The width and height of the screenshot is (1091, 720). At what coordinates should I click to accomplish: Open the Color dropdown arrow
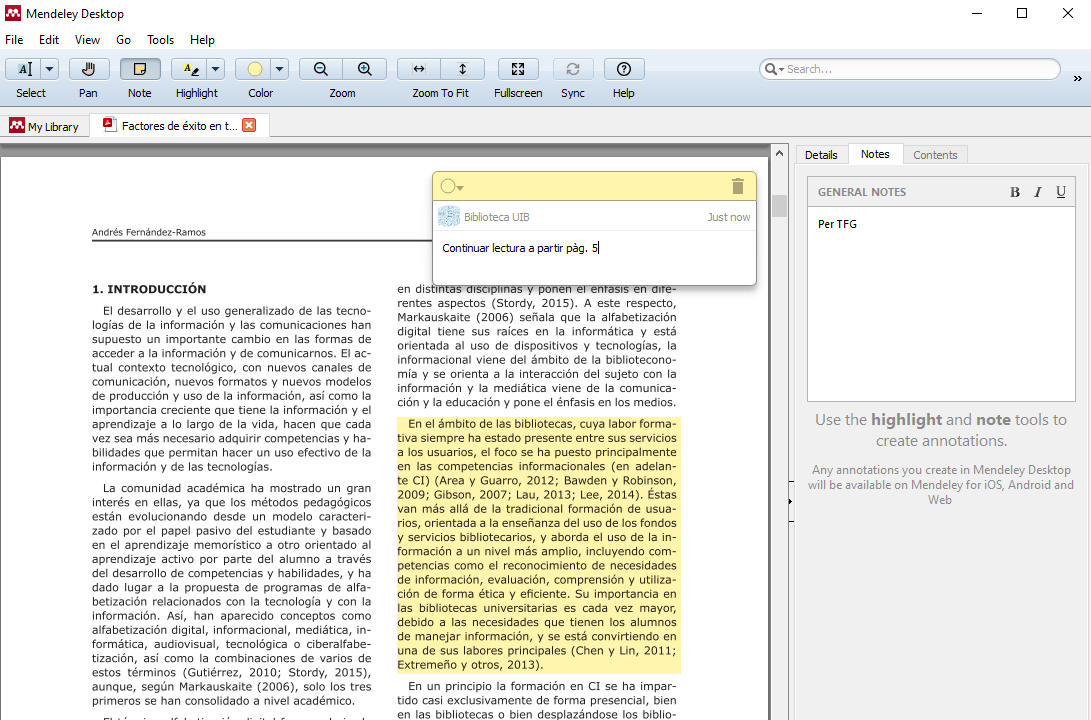click(280, 69)
